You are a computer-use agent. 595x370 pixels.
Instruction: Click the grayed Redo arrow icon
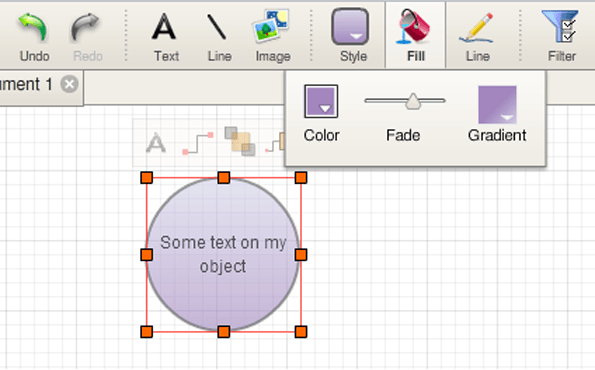(x=85, y=27)
